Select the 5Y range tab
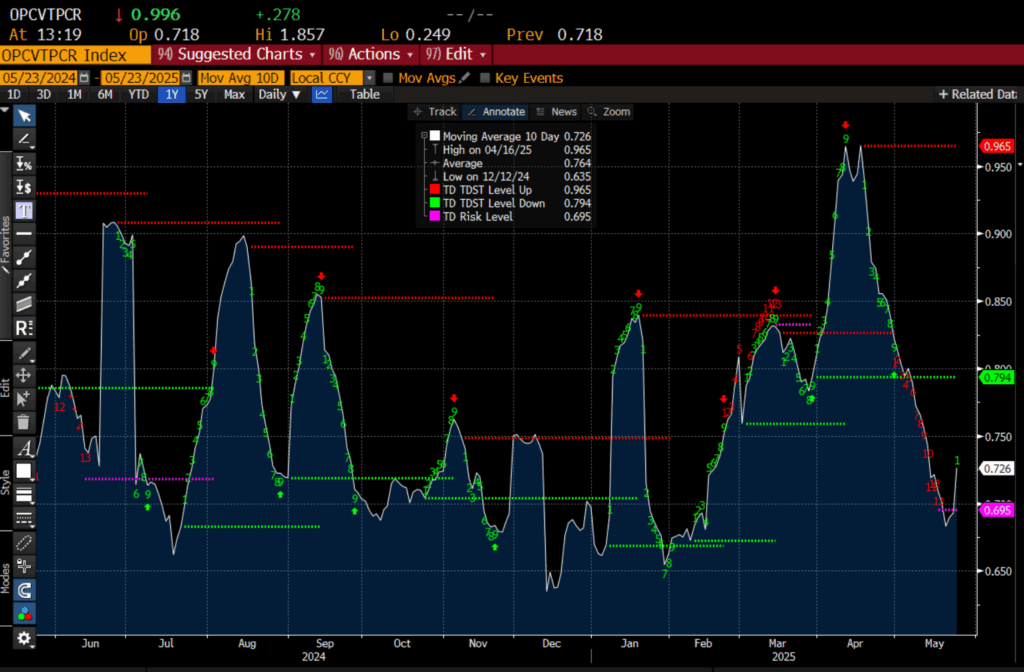This screenshot has width=1024, height=672. tap(201, 95)
